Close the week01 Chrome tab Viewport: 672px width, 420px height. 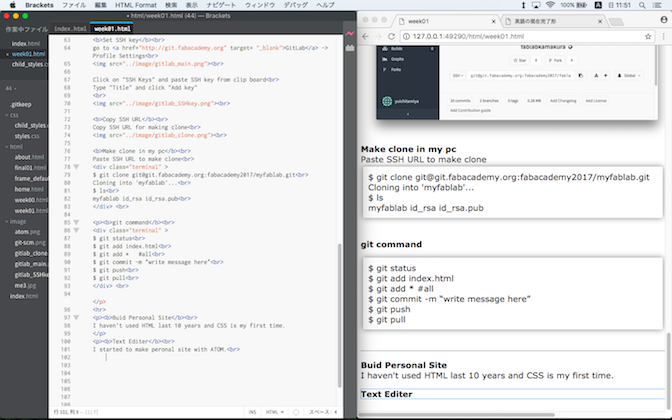tap(493, 21)
